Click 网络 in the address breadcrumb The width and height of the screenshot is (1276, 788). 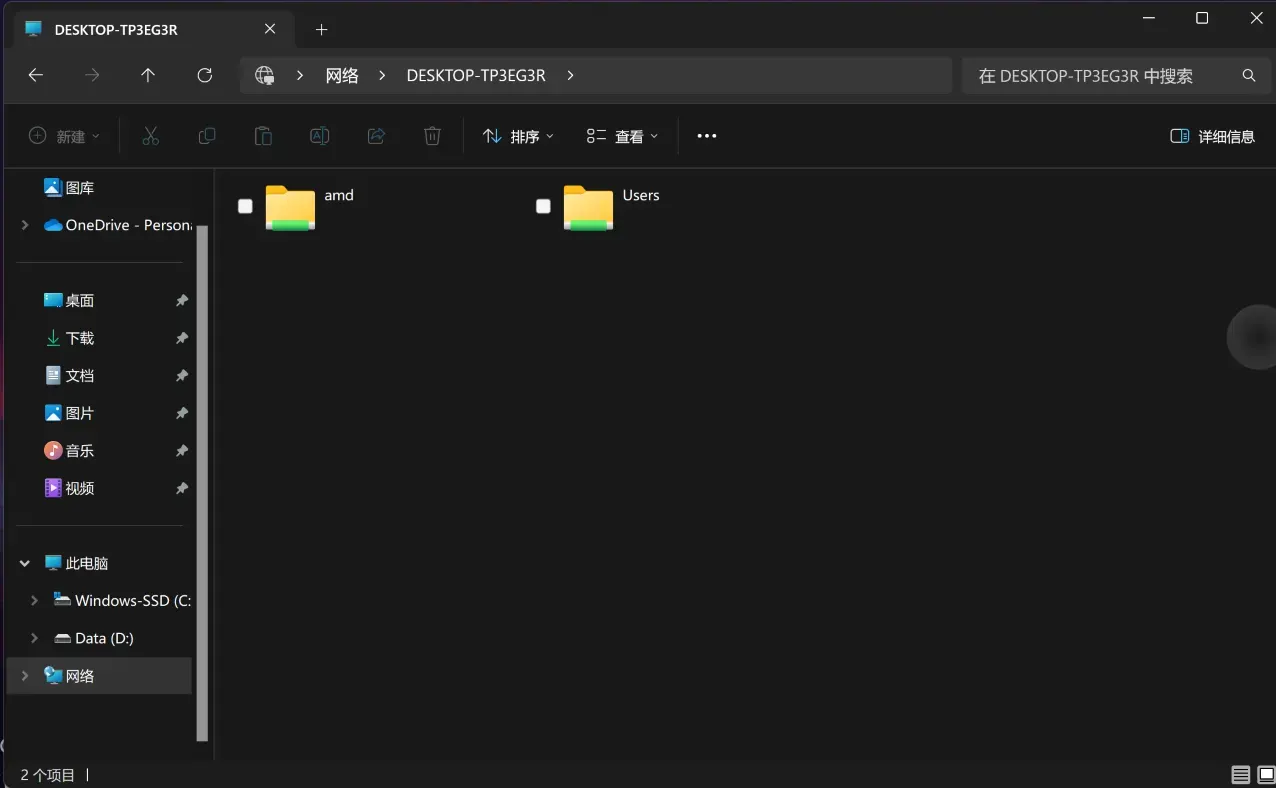click(342, 75)
